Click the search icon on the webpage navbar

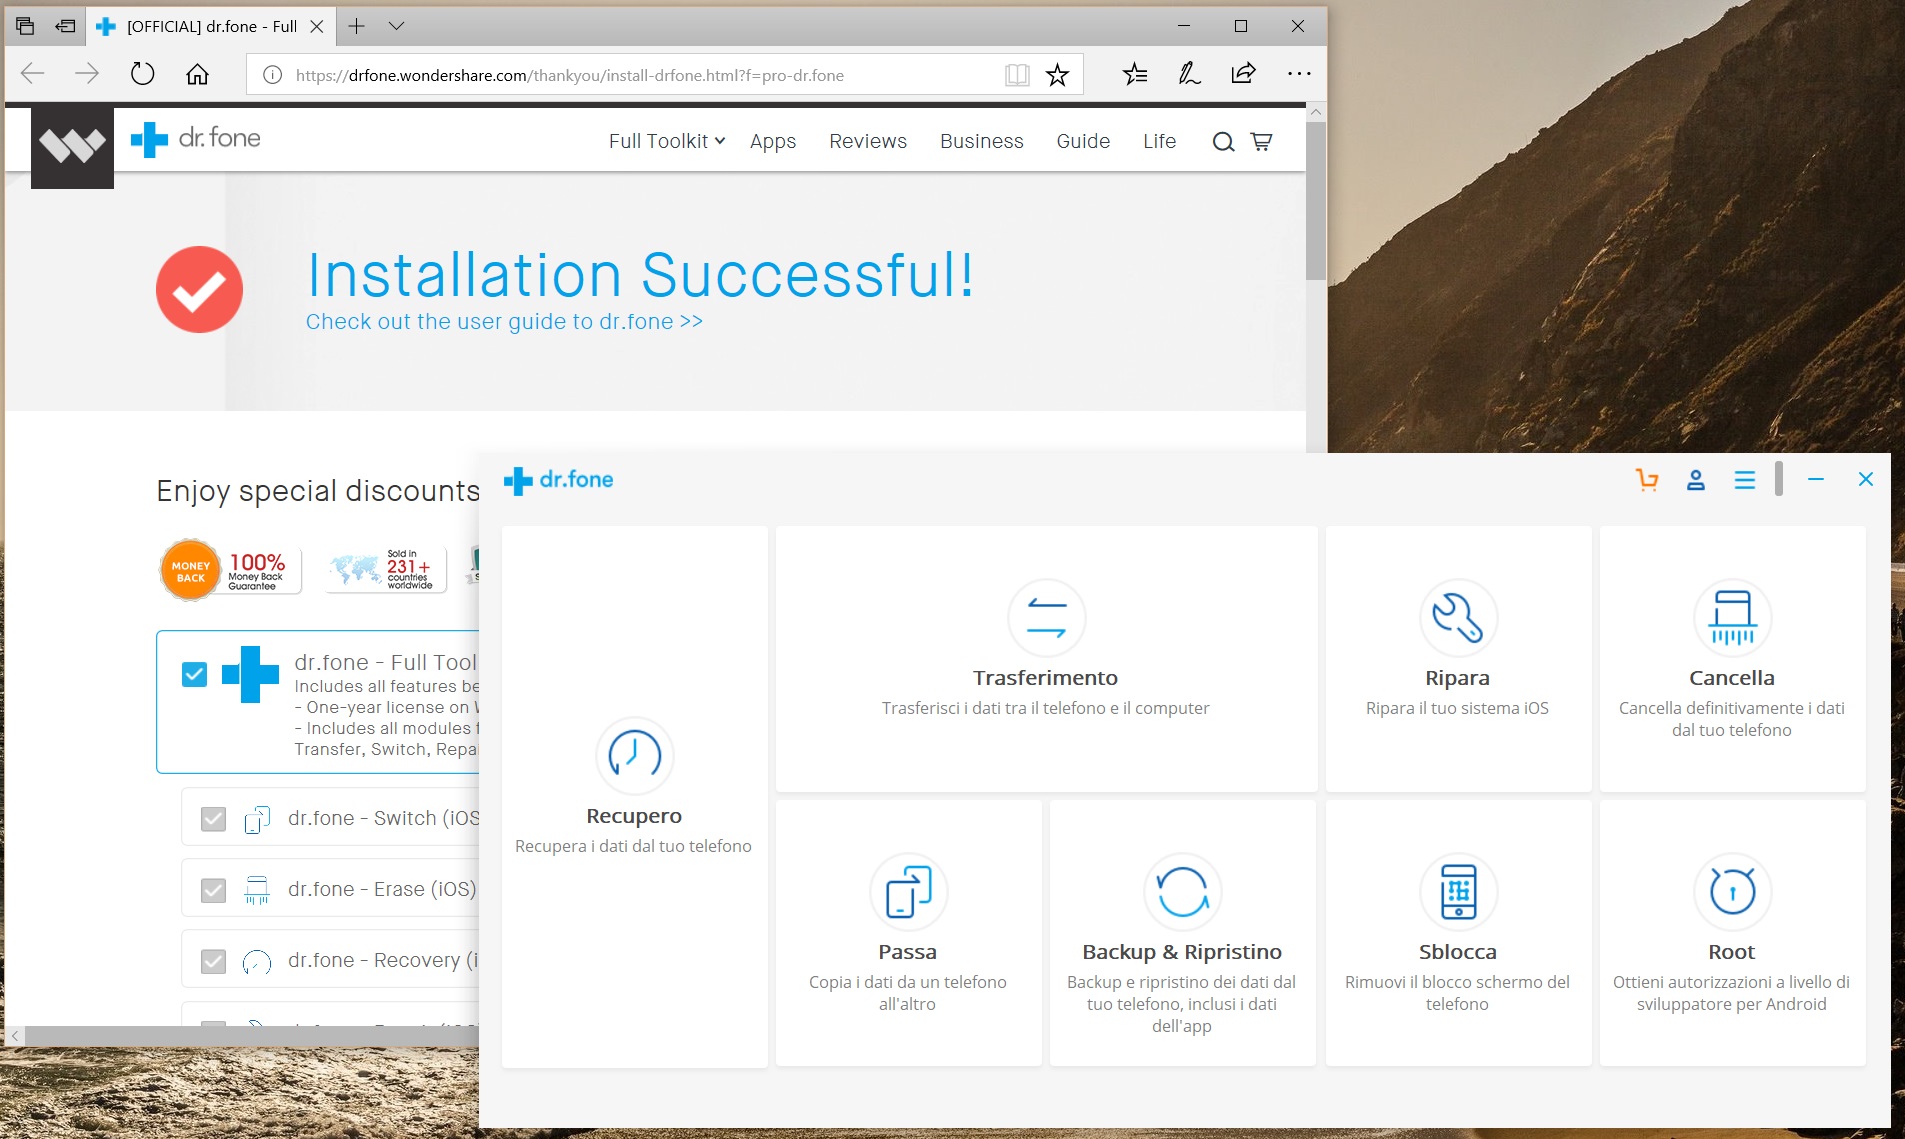click(1223, 142)
